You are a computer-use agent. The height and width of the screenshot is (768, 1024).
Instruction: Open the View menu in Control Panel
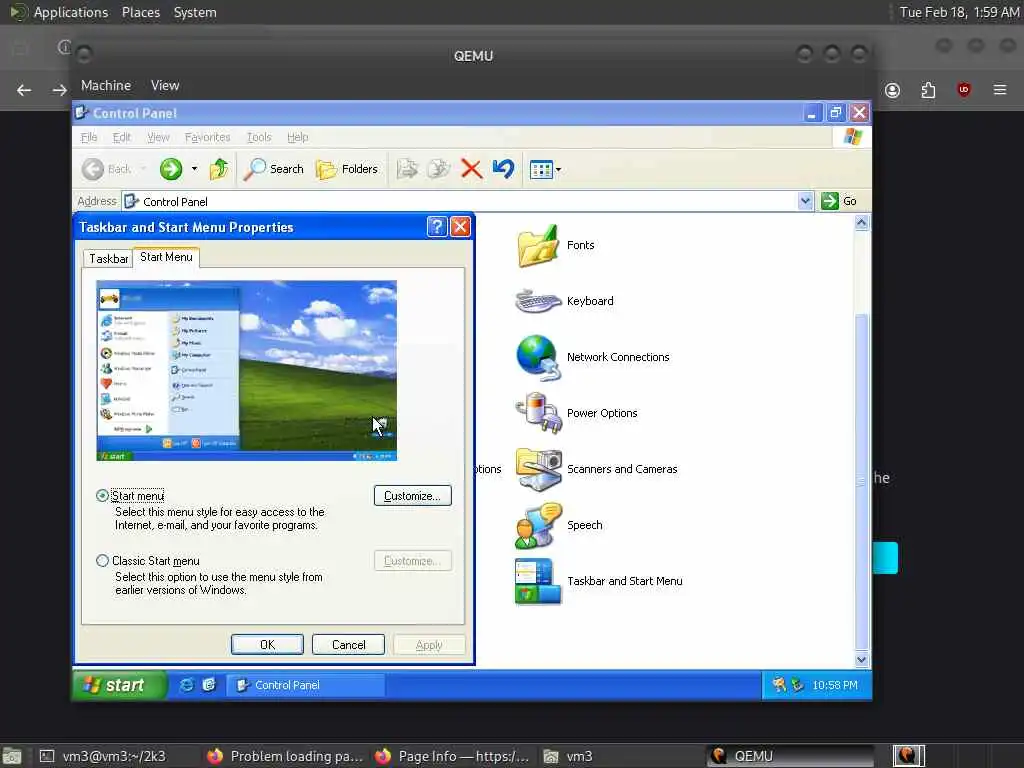[158, 137]
